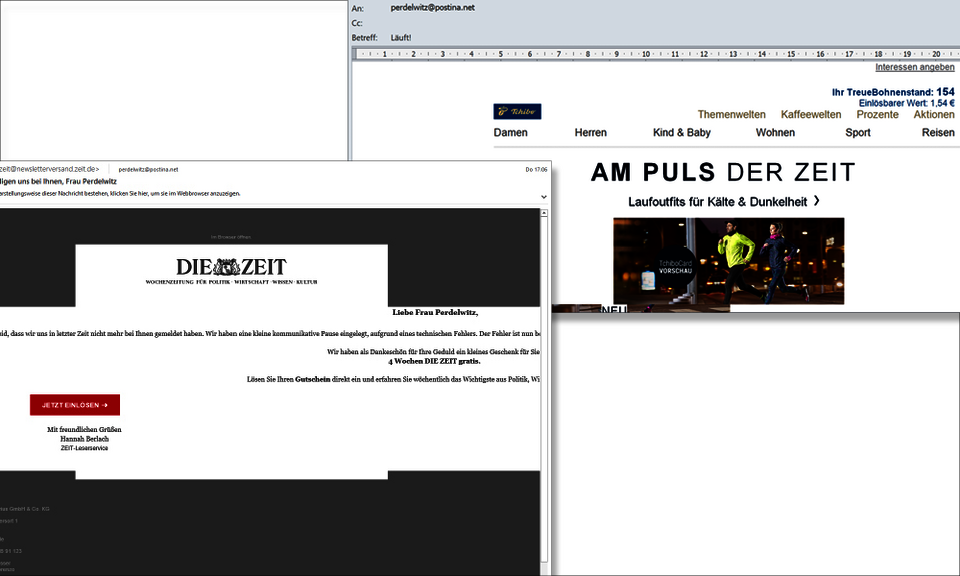This screenshot has height=576, width=960.
Task: Open the Kaffeewelten link
Action: [x=810, y=115]
